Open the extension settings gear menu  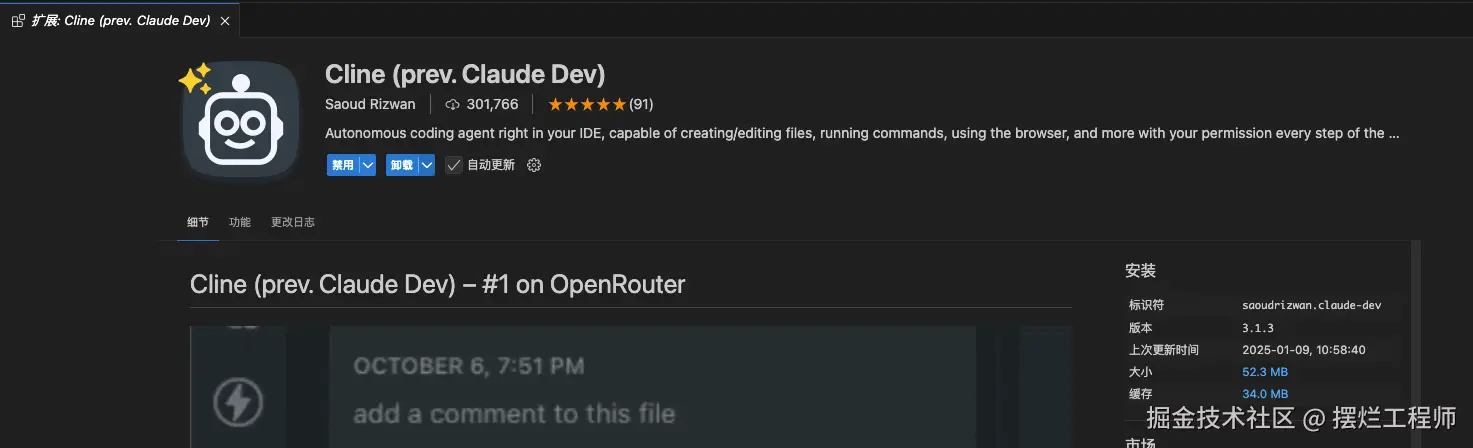pyautogui.click(x=534, y=165)
